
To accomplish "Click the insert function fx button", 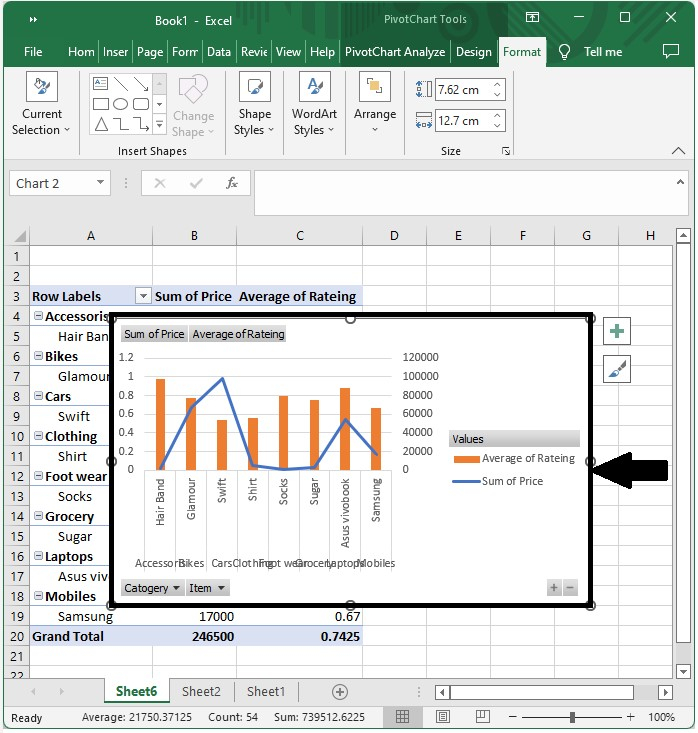I will [x=232, y=183].
